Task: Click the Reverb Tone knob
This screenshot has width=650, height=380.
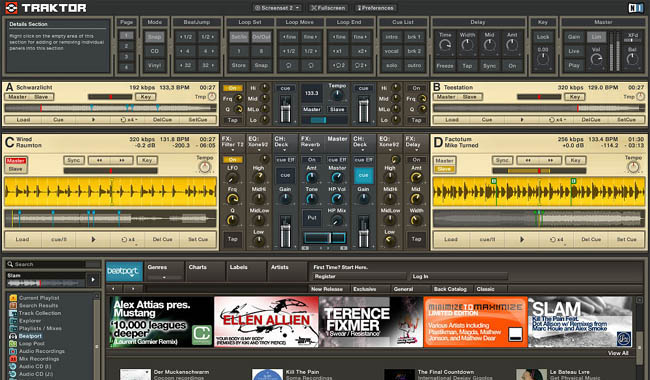Action: point(311,199)
